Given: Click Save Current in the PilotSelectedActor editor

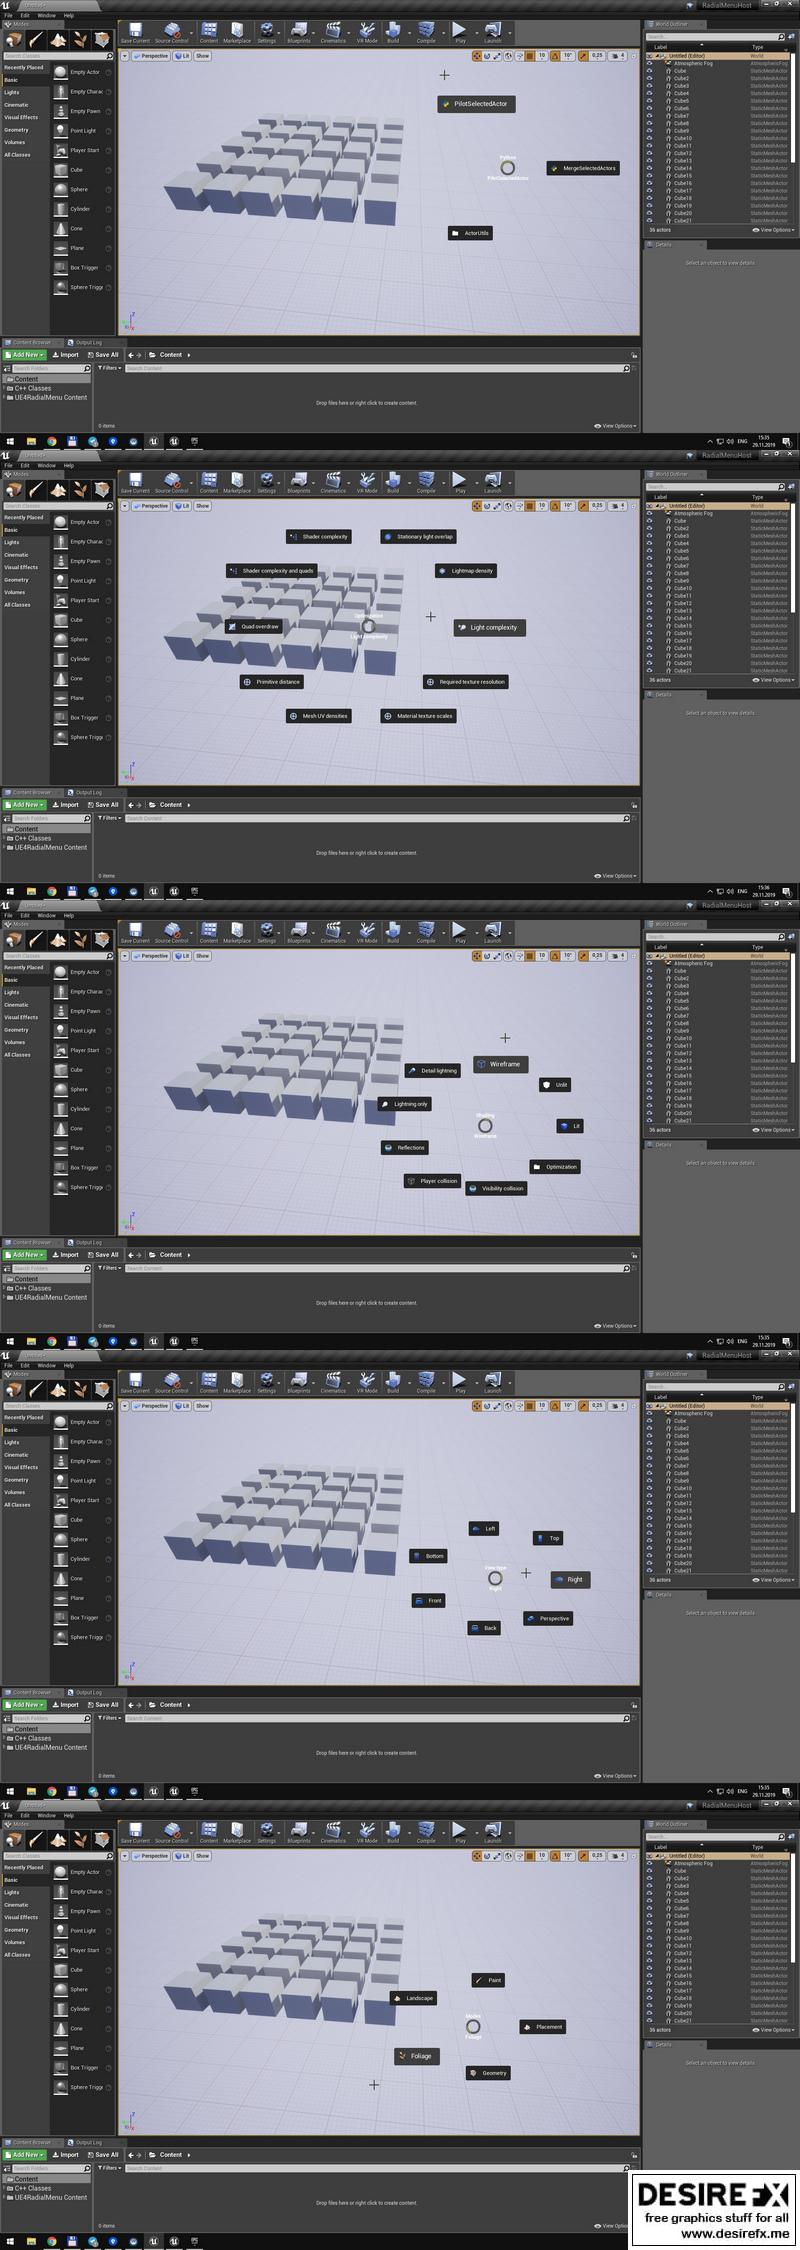Looking at the screenshot, I should [135, 34].
